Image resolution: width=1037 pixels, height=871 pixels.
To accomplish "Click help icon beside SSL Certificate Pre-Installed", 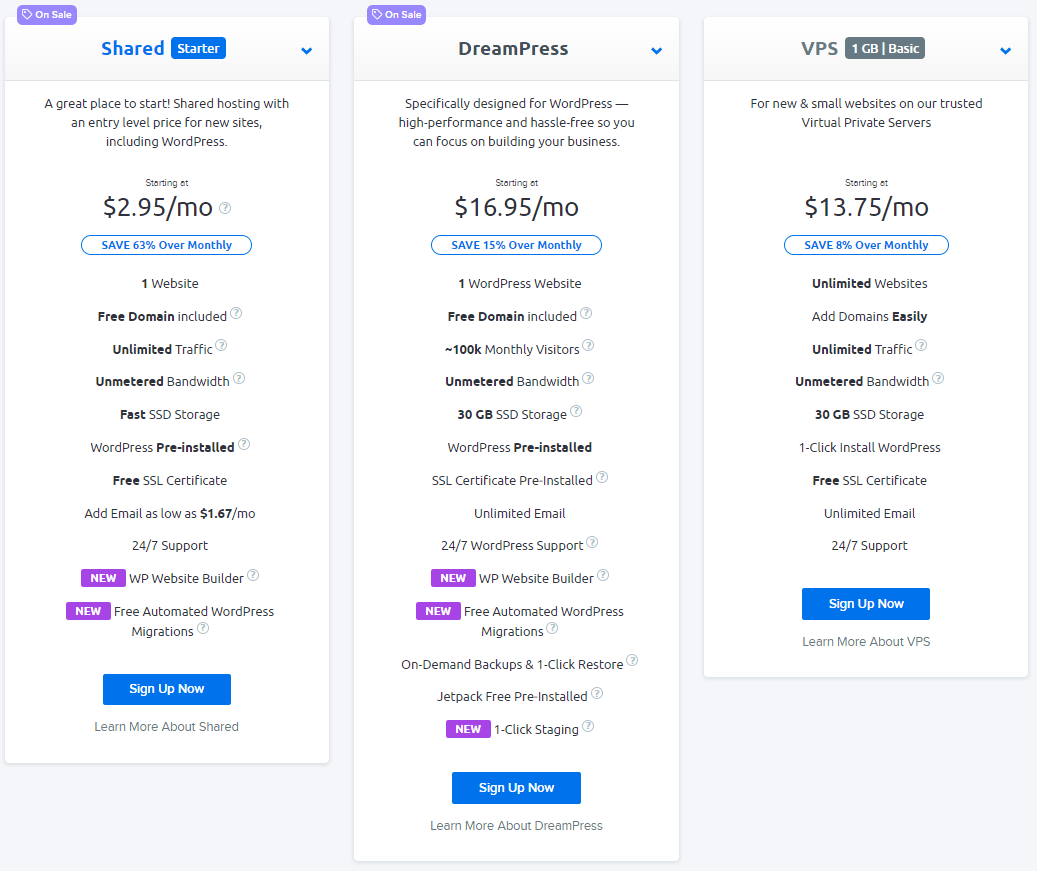I will 602,477.
